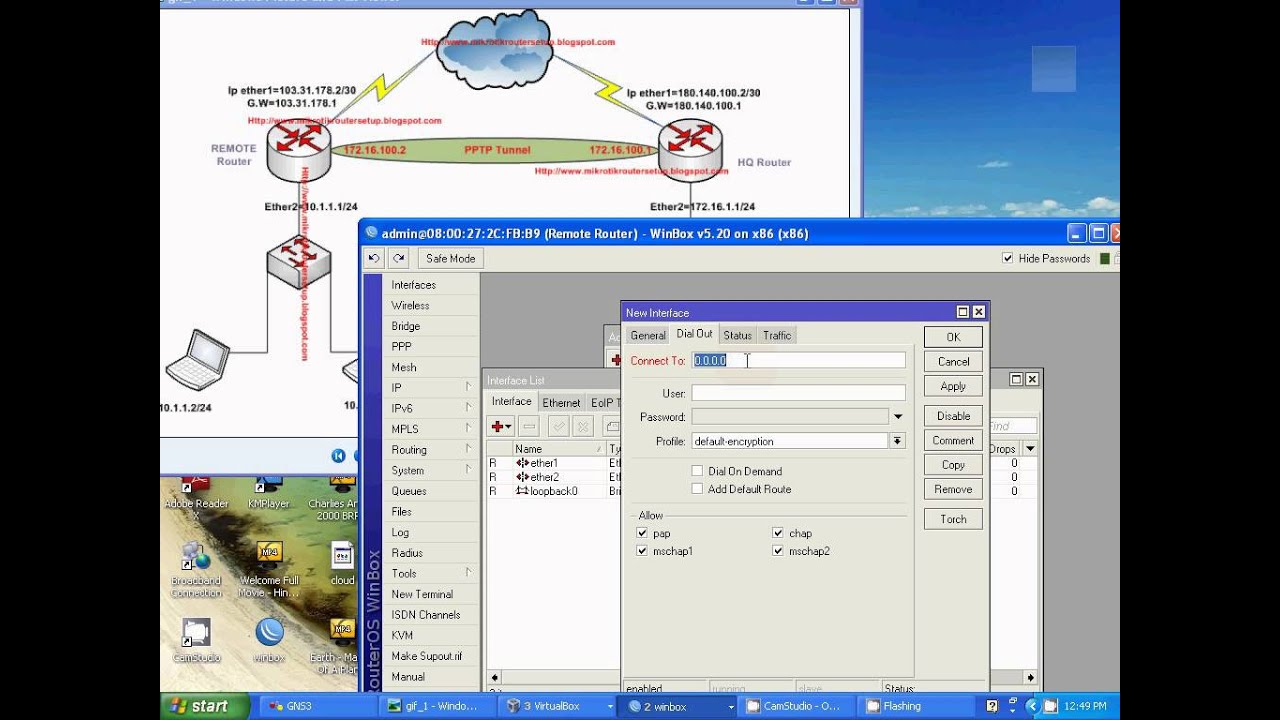Click the laptop icon labeled 10.1.1.2/24
This screenshot has height=720, width=1280.
pos(197,359)
